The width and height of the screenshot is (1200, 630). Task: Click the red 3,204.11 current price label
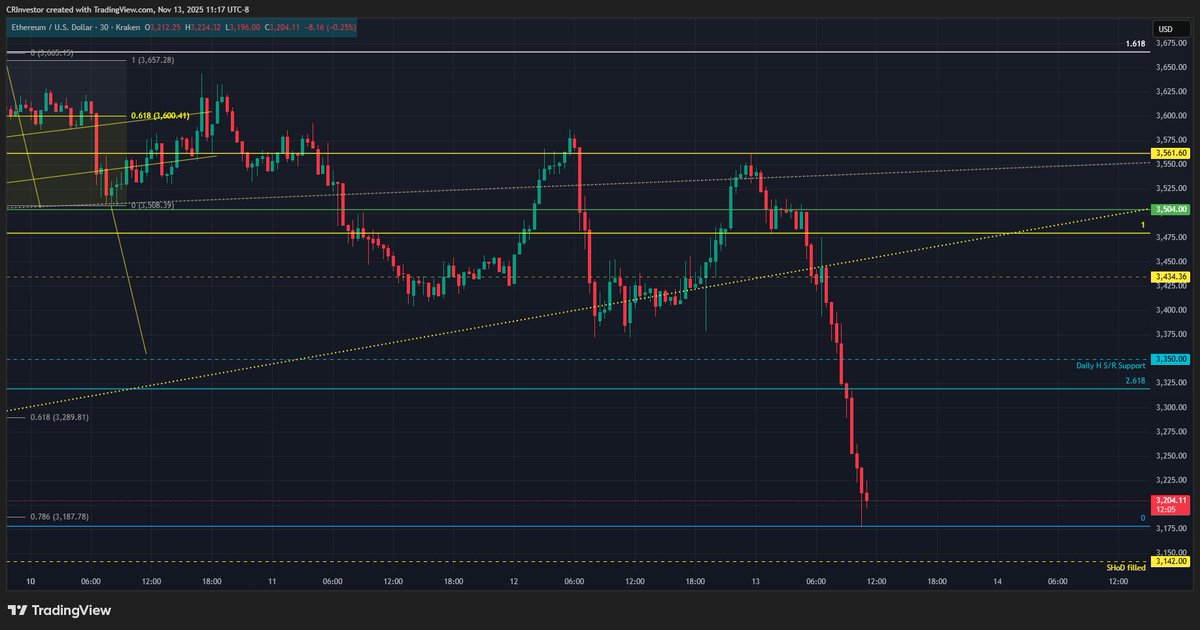(x=1170, y=500)
